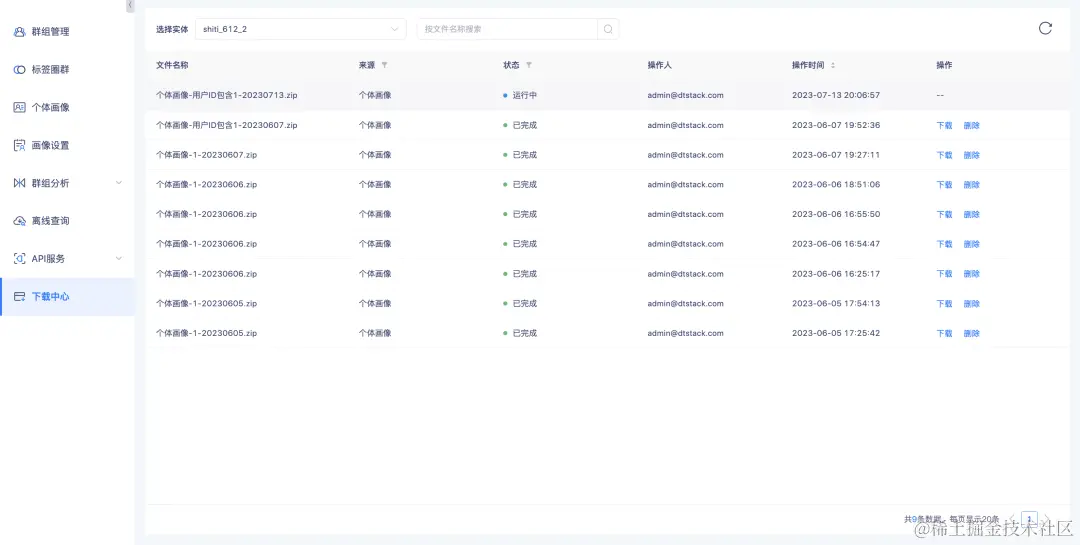Click the 运行中 status cell
Screen dimensions: 1080x545
(x=520, y=95)
